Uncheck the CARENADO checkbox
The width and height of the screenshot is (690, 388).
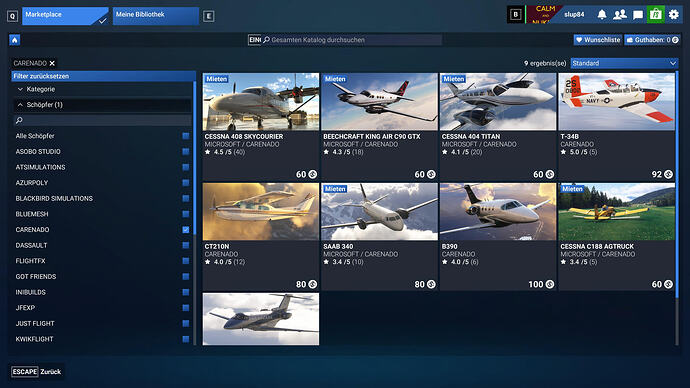(186, 230)
